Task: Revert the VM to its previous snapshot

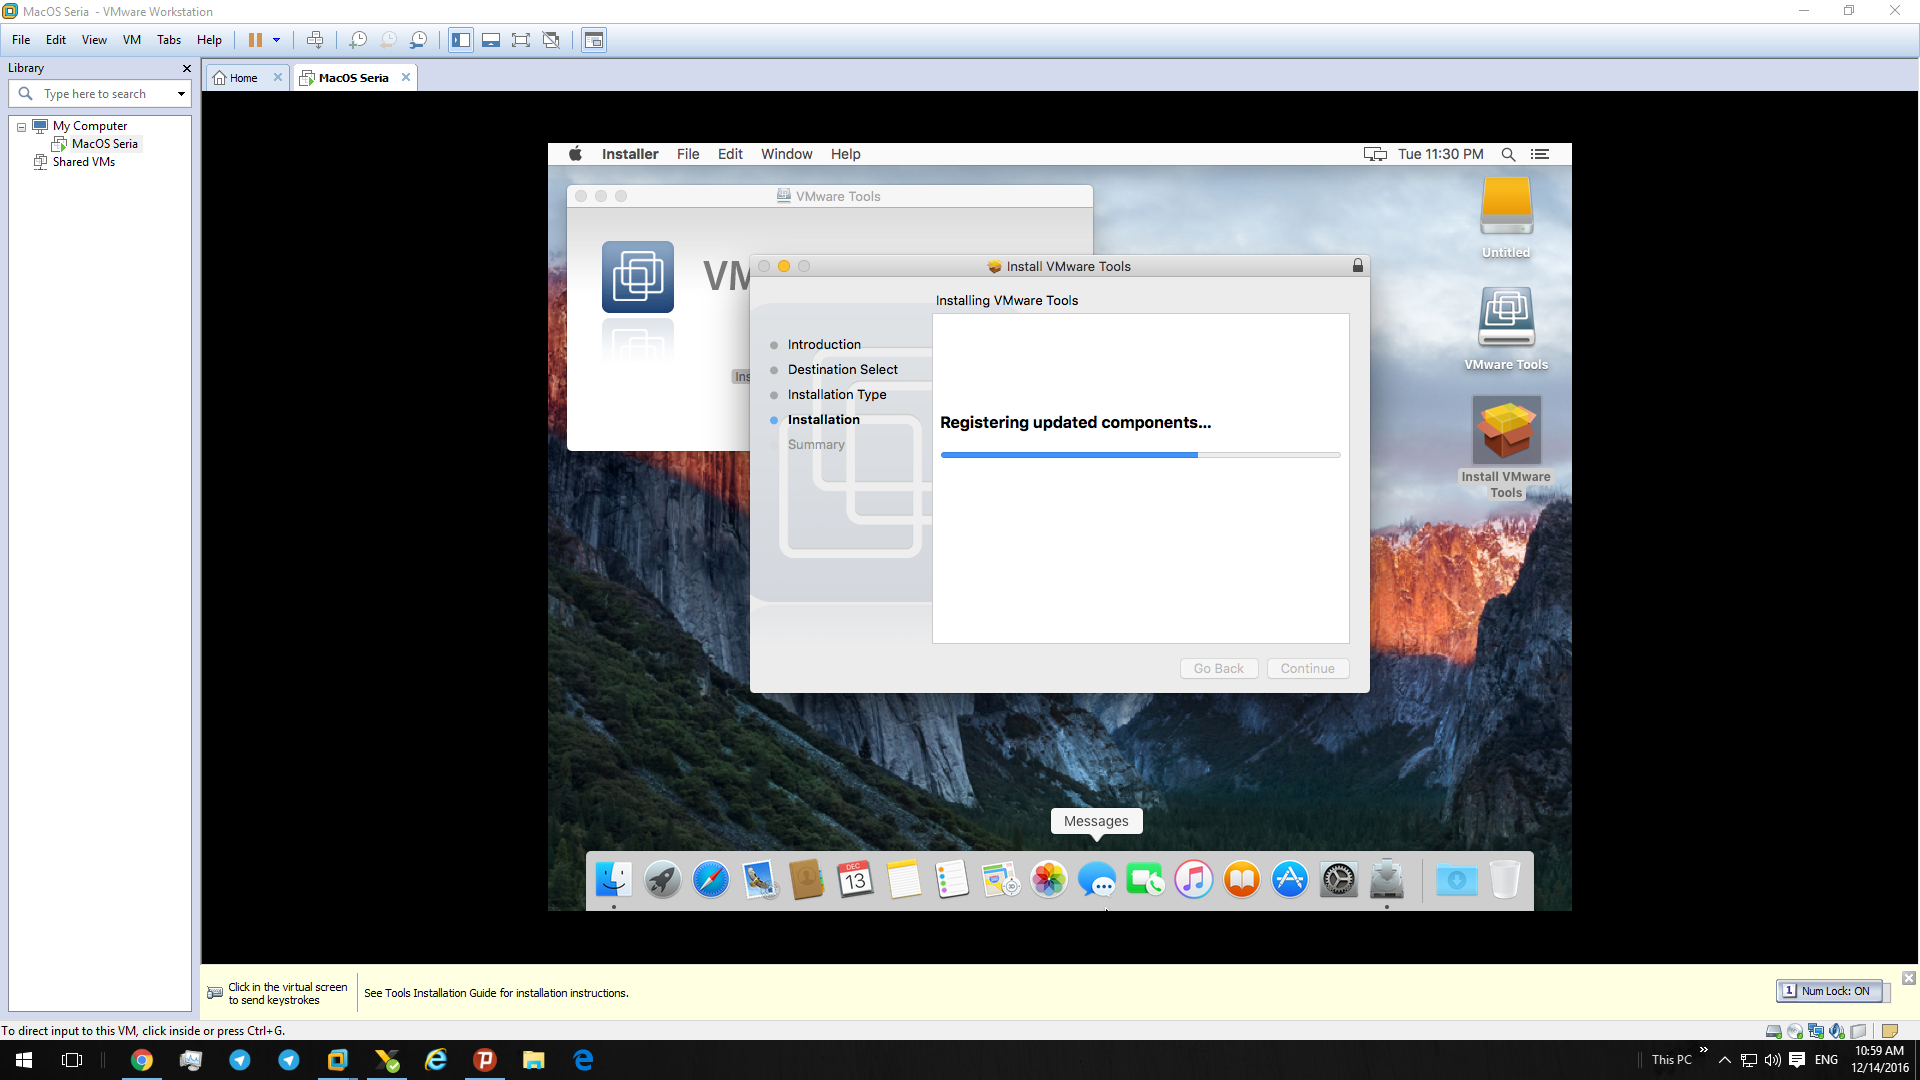Action: pos(388,40)
